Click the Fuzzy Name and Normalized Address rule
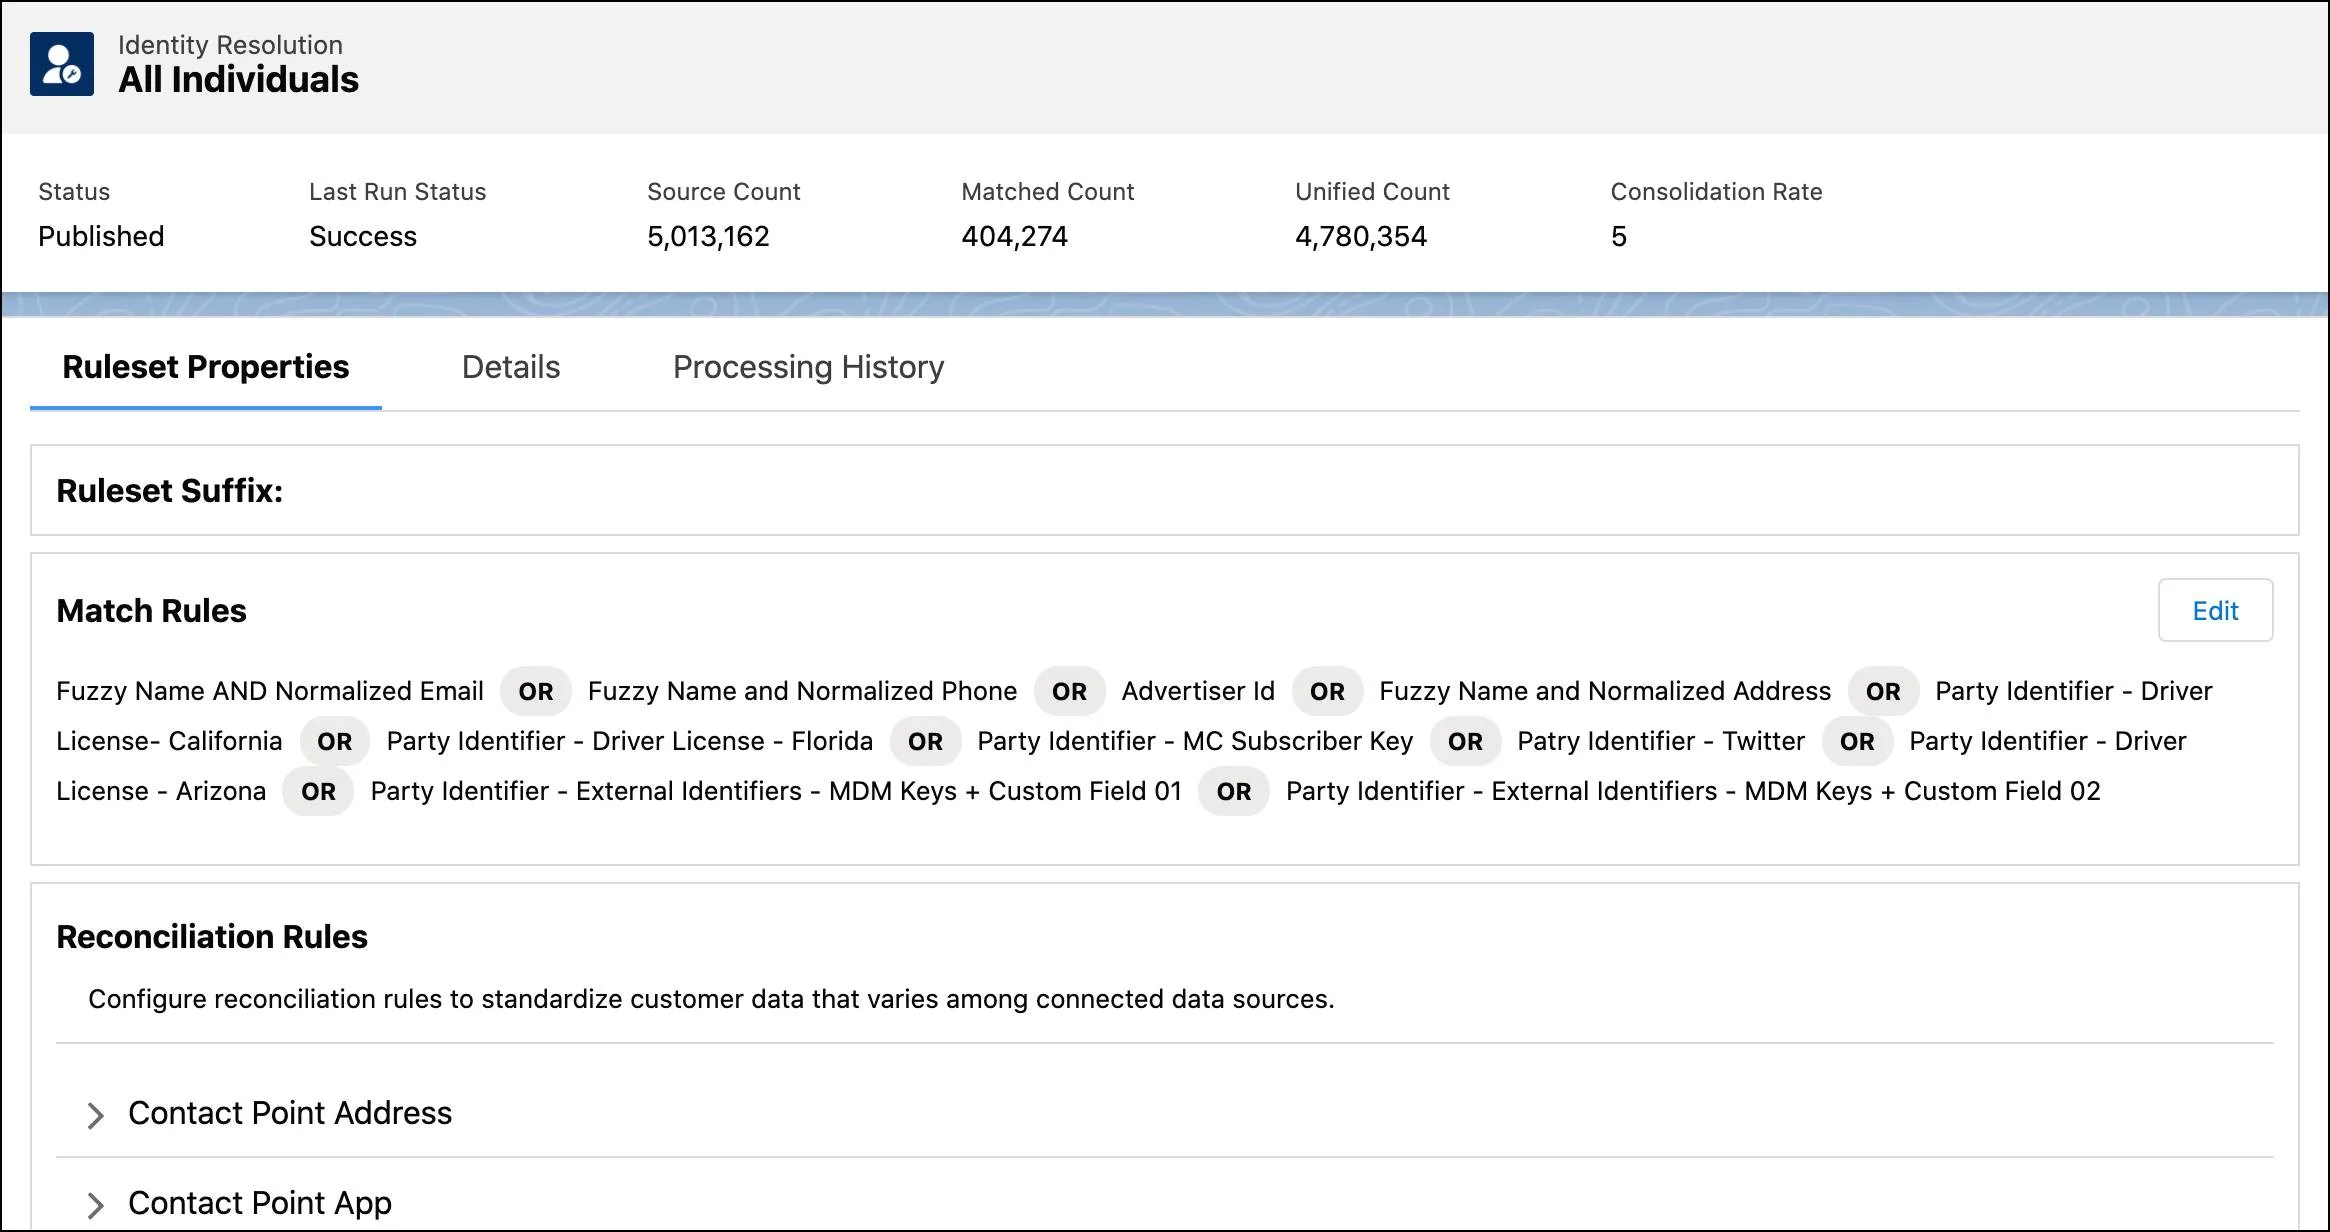This screenshot has width=2330, height=1232. [1605, 691]
